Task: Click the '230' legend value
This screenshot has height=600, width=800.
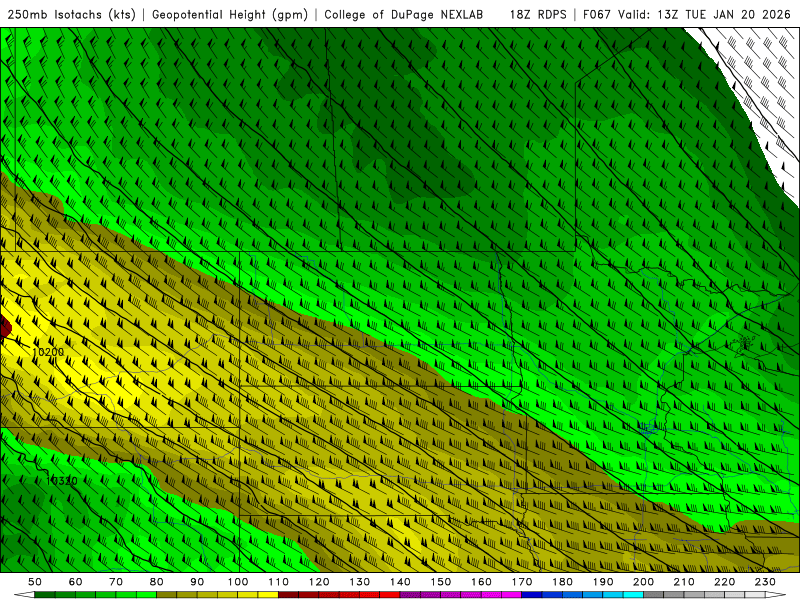Action: point(765,582)
